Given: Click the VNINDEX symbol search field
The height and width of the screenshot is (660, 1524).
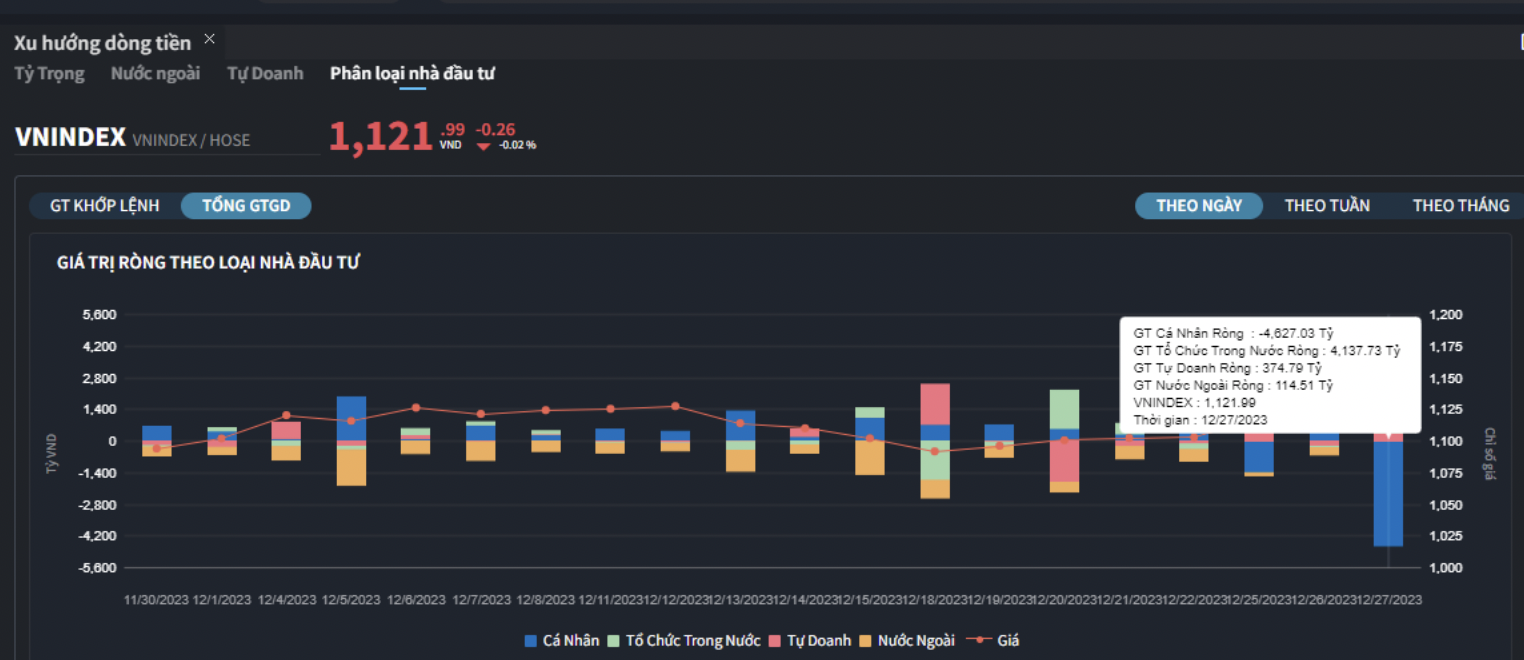Looking at the screenshot, I should [x=165, y=139].
